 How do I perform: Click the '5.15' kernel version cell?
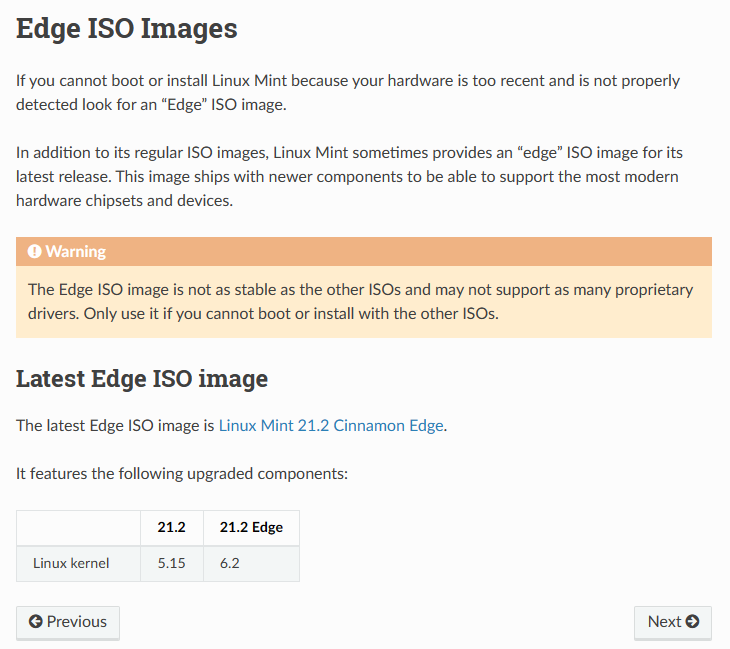coord(171,563)
